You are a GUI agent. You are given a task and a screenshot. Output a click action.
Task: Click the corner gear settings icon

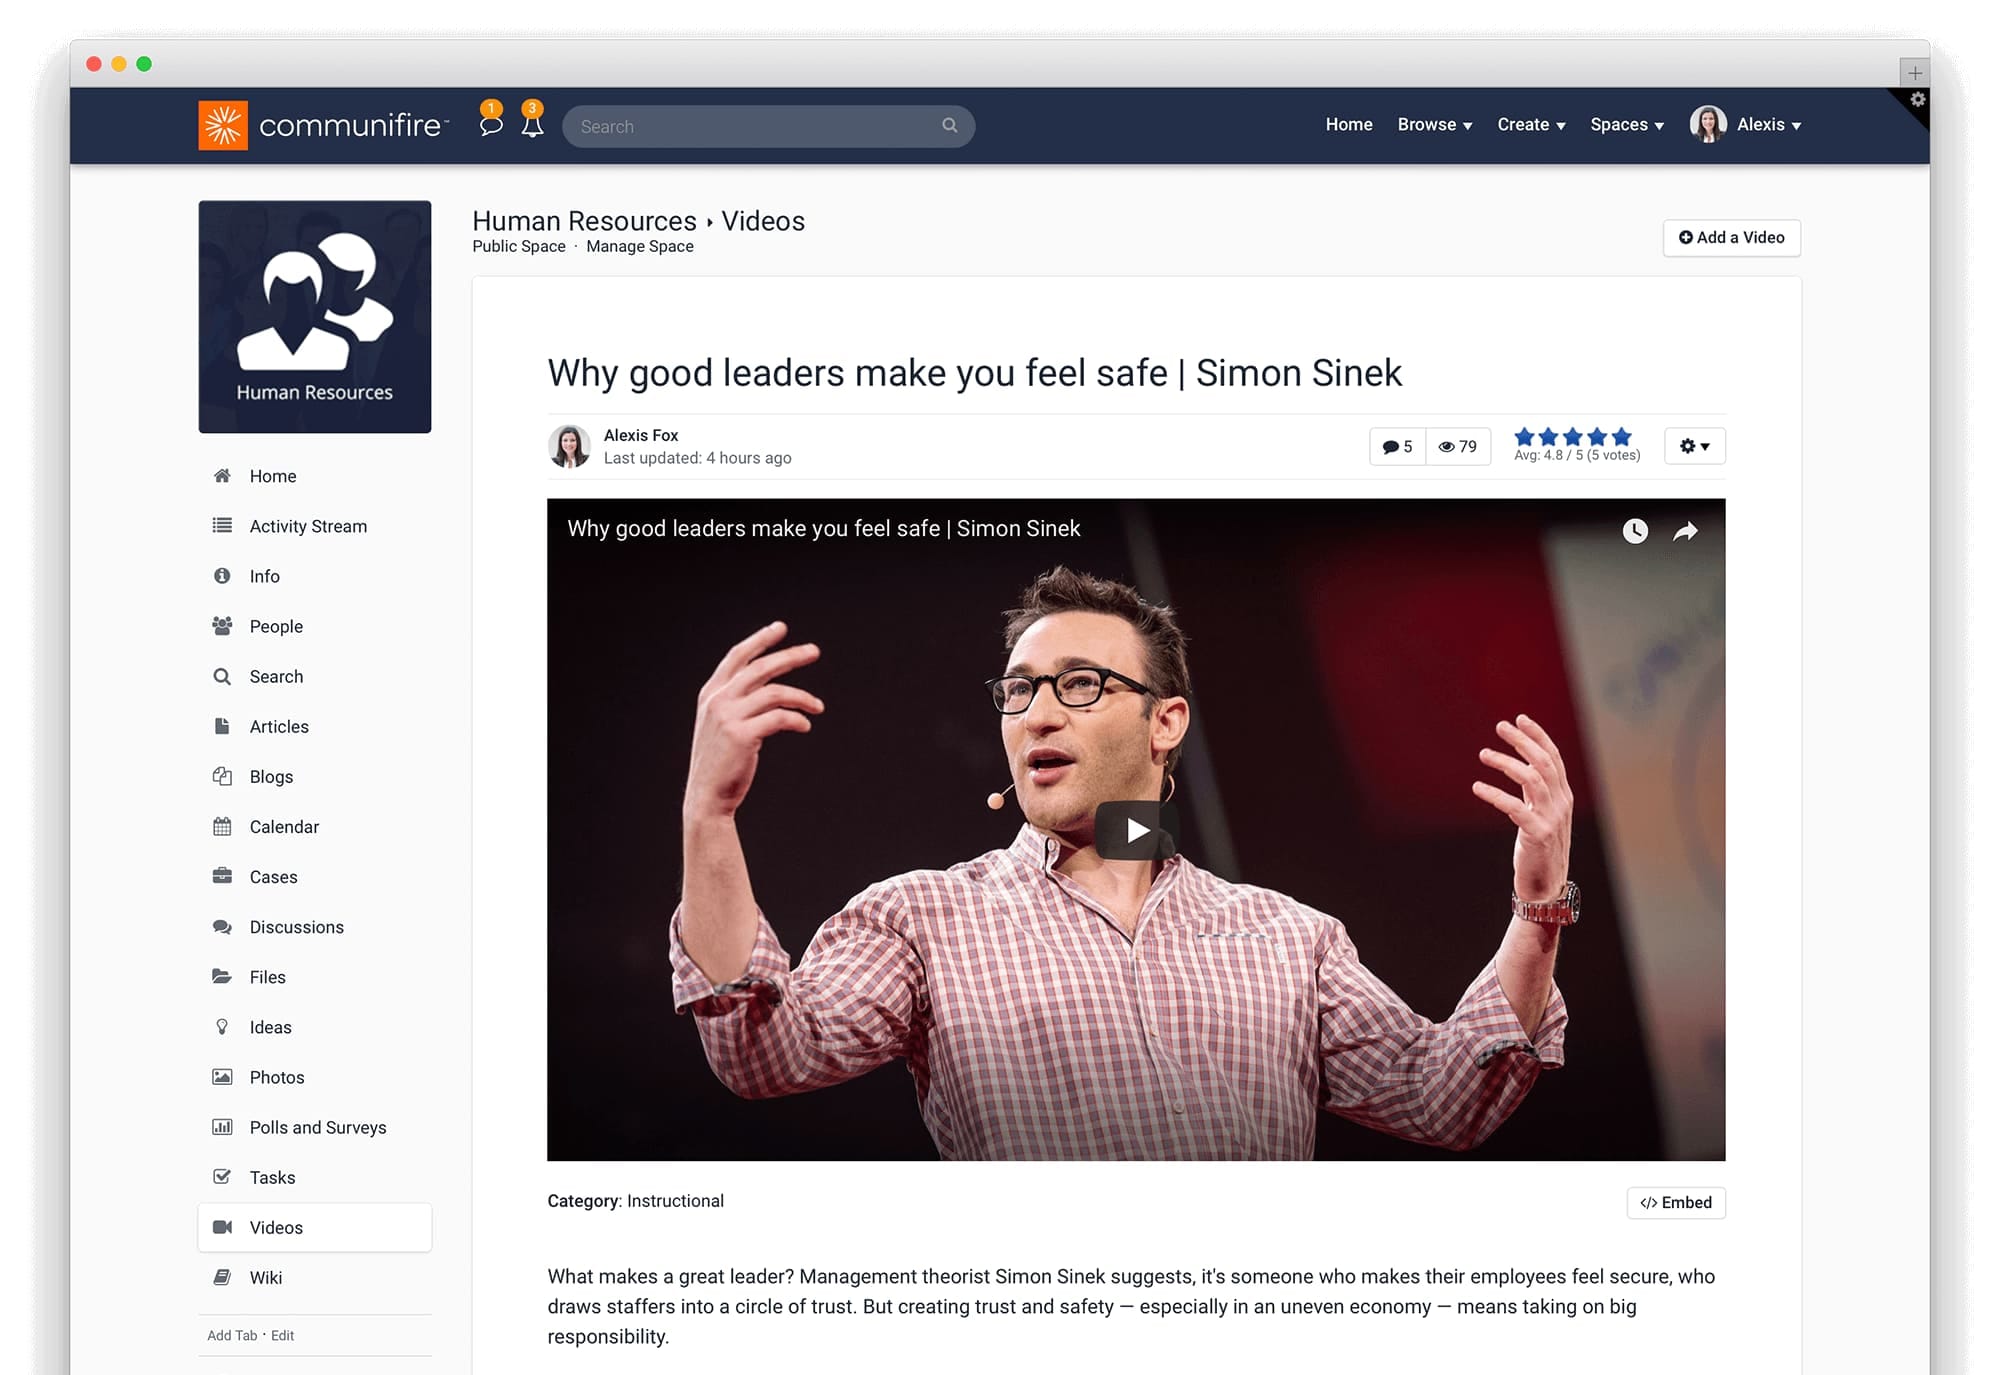pos(1917,100)
